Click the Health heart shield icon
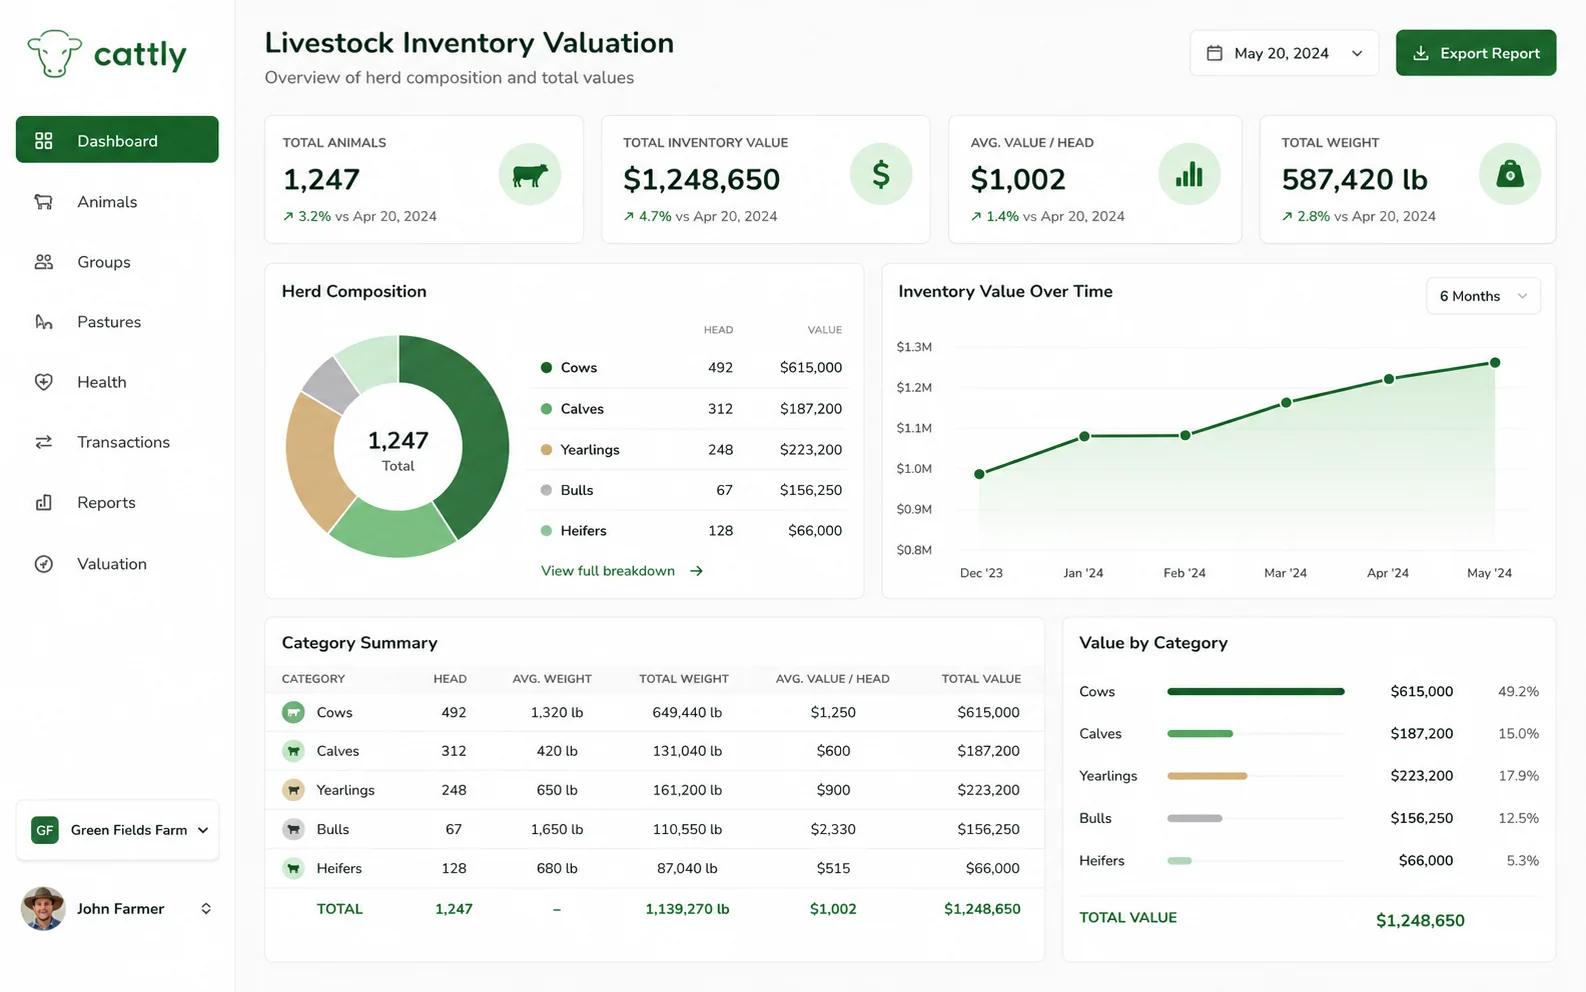This screenshot has width=1586, height=992. pyautogui.click(x=44, y=382)
